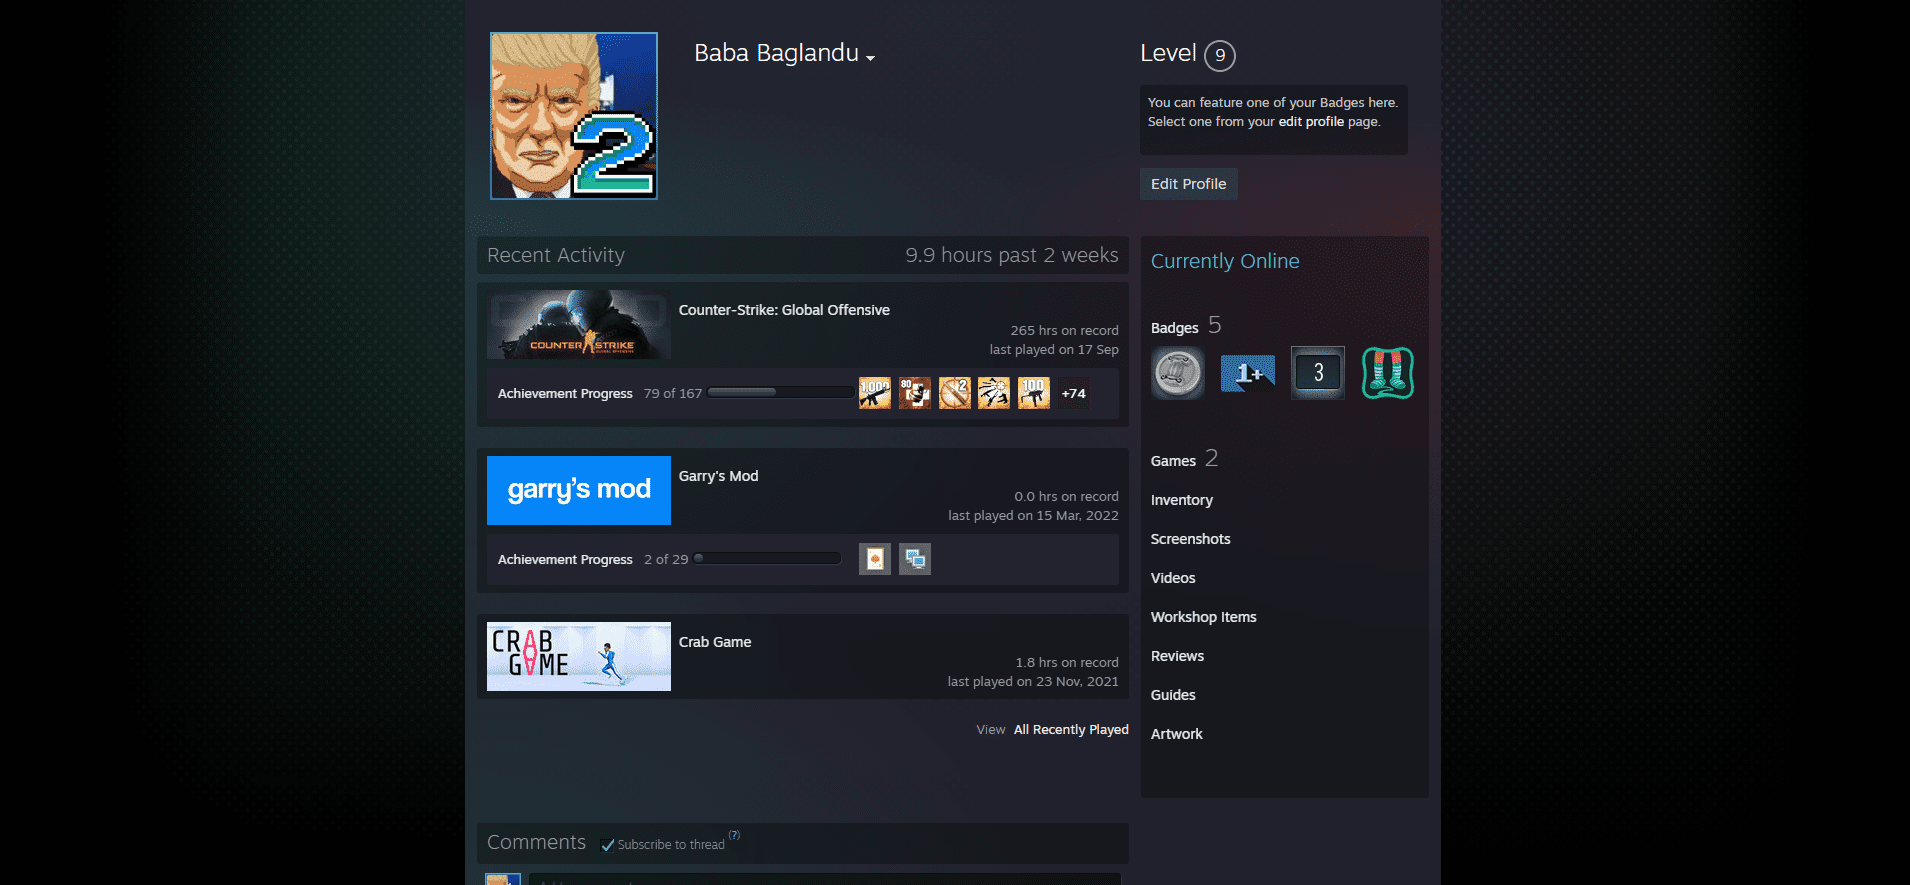Open Garry's Mod Achievement Progress 2 of 29
This screenshot has width=1910, height=885.
click(x=593, y=560)
